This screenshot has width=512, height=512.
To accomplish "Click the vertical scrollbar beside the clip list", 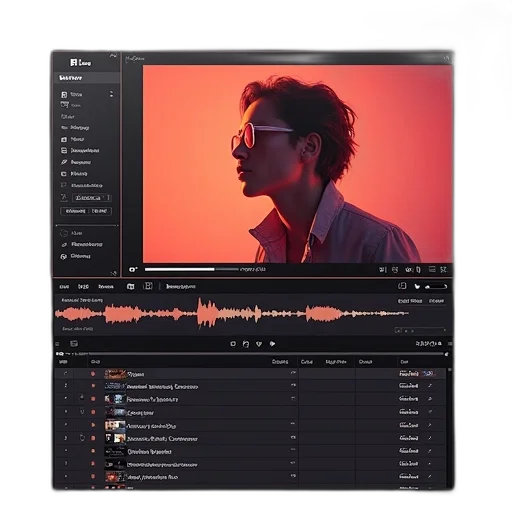I will 449,427.
